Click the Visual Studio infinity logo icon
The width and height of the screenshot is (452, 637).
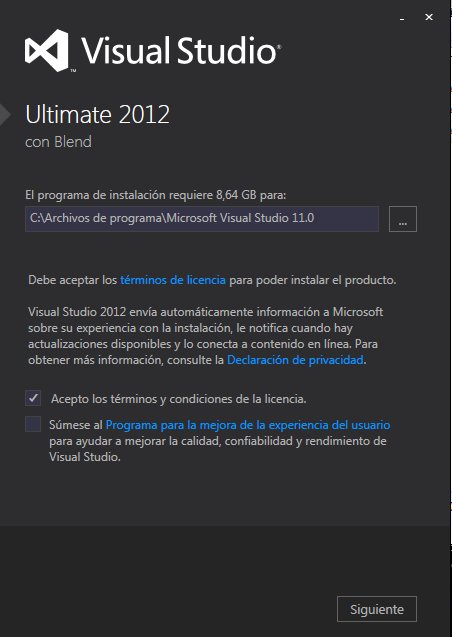click(46, 51)
